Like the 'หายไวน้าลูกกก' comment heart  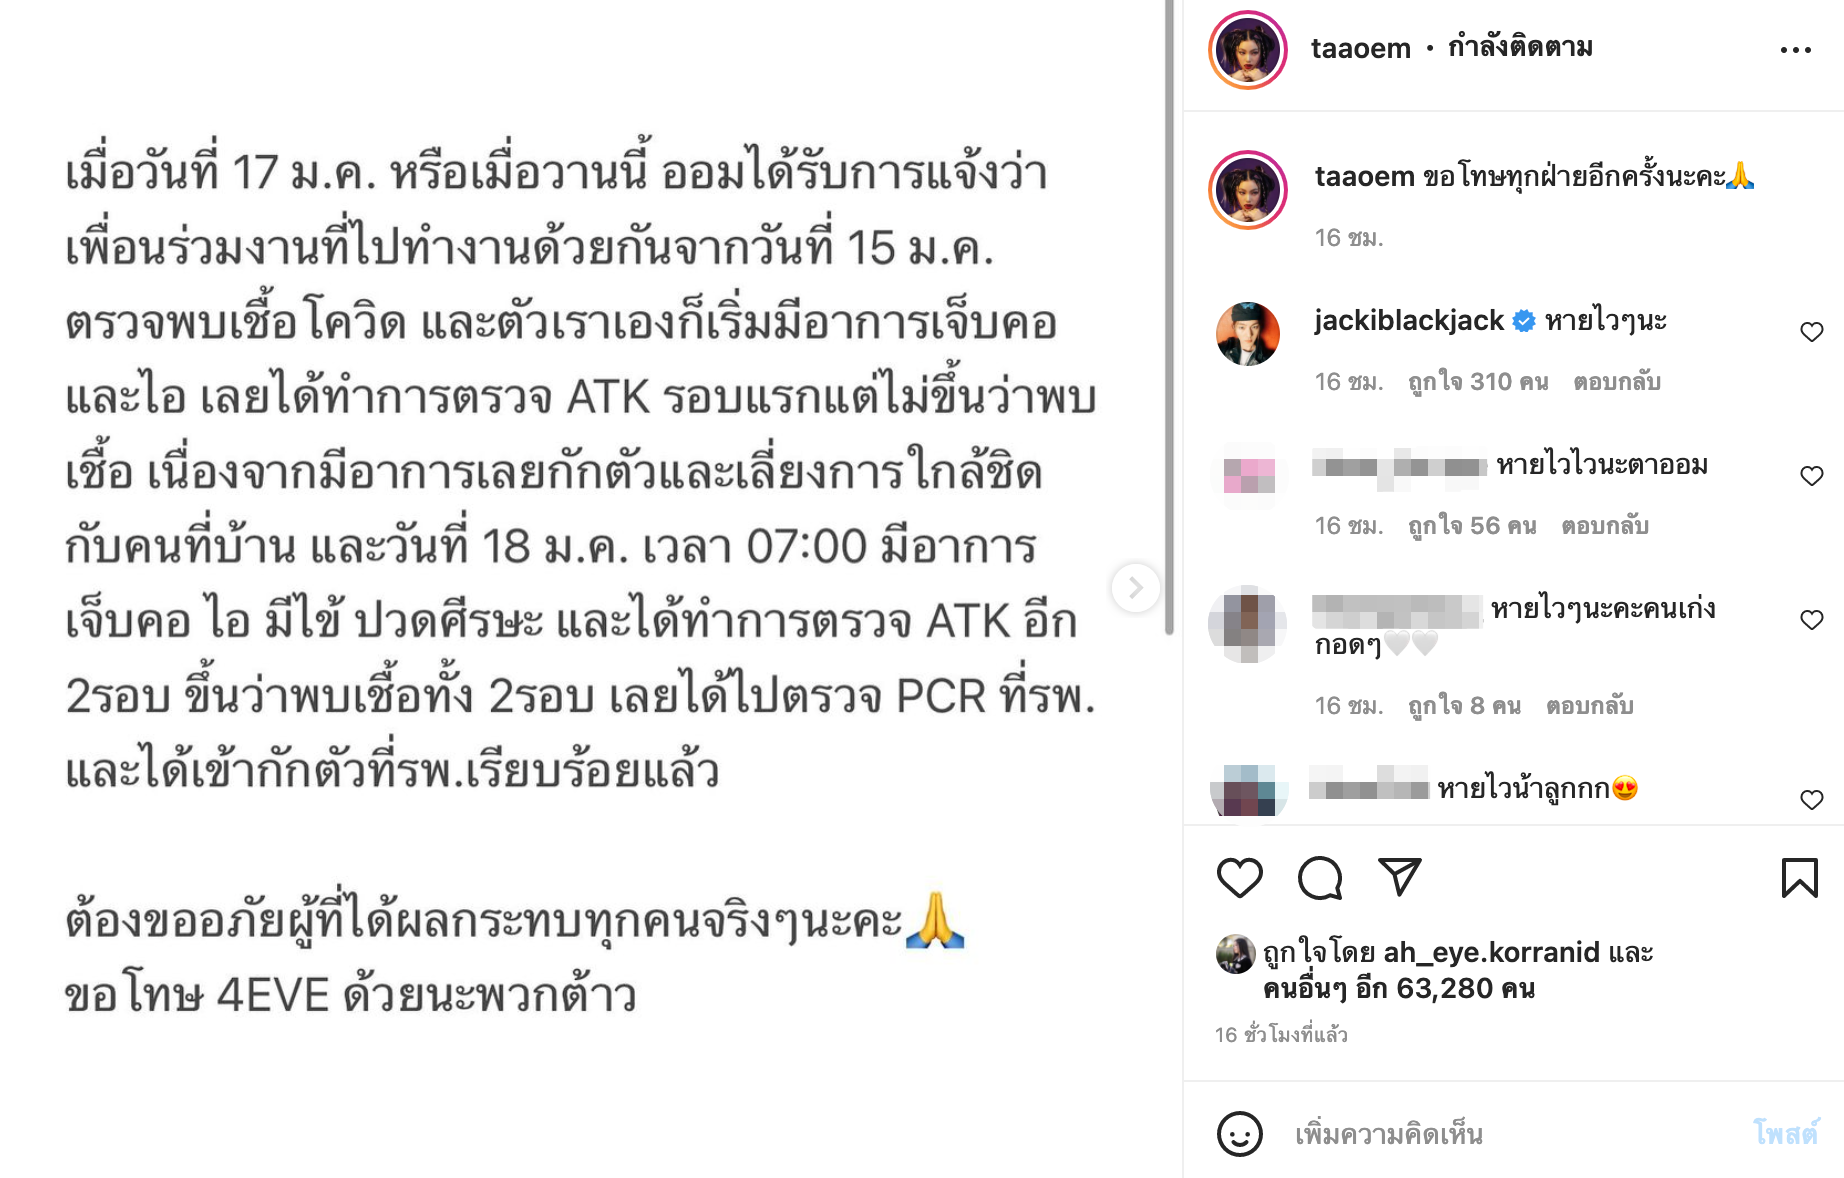tap(1812, 800)
